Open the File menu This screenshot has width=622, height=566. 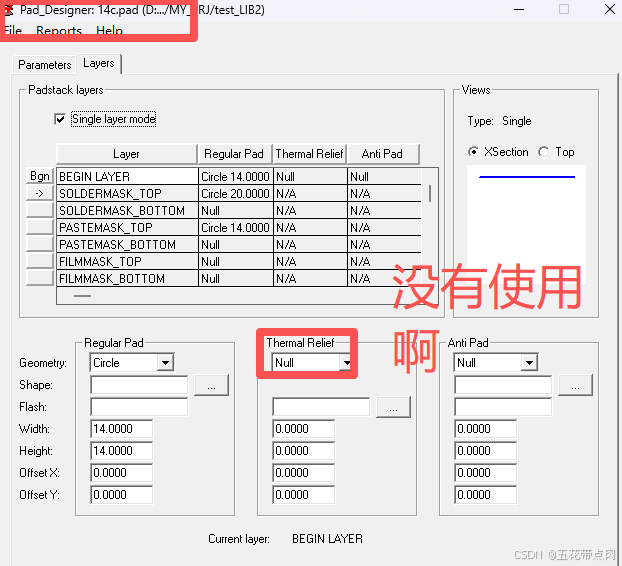13,31
